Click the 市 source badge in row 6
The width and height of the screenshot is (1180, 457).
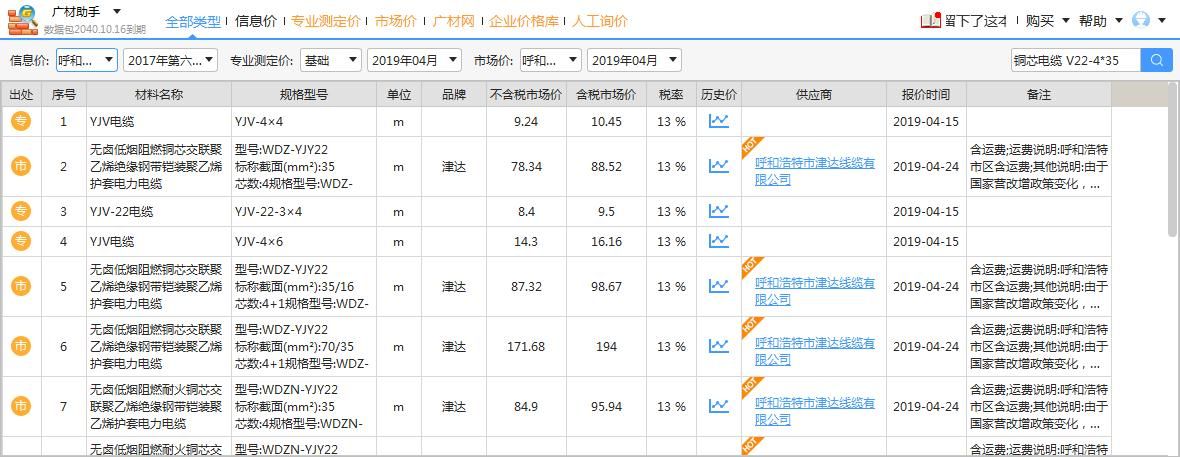[20, 347]
